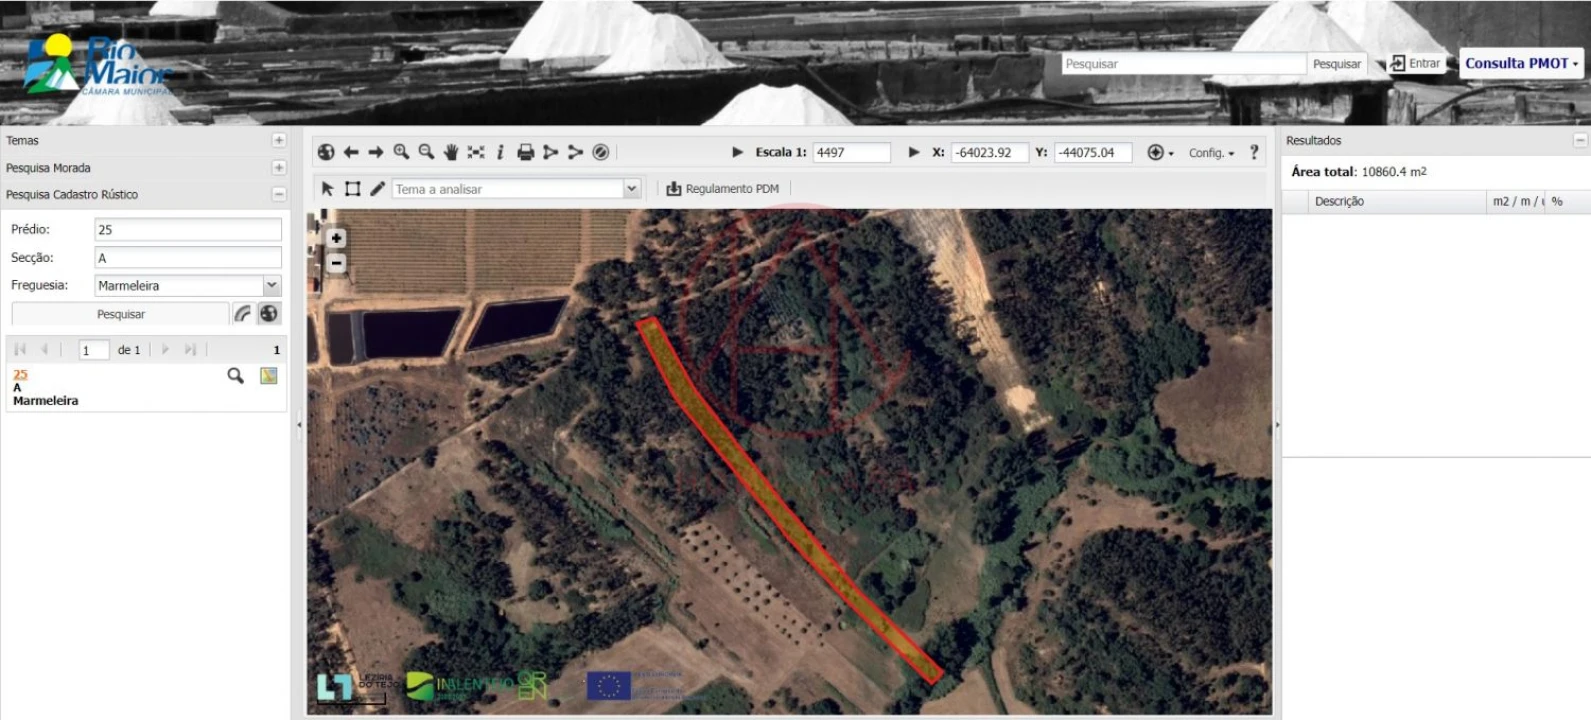Click the arrow button before X coordinate
Screen dimensions: 1591x720
[x=914, y=152]
